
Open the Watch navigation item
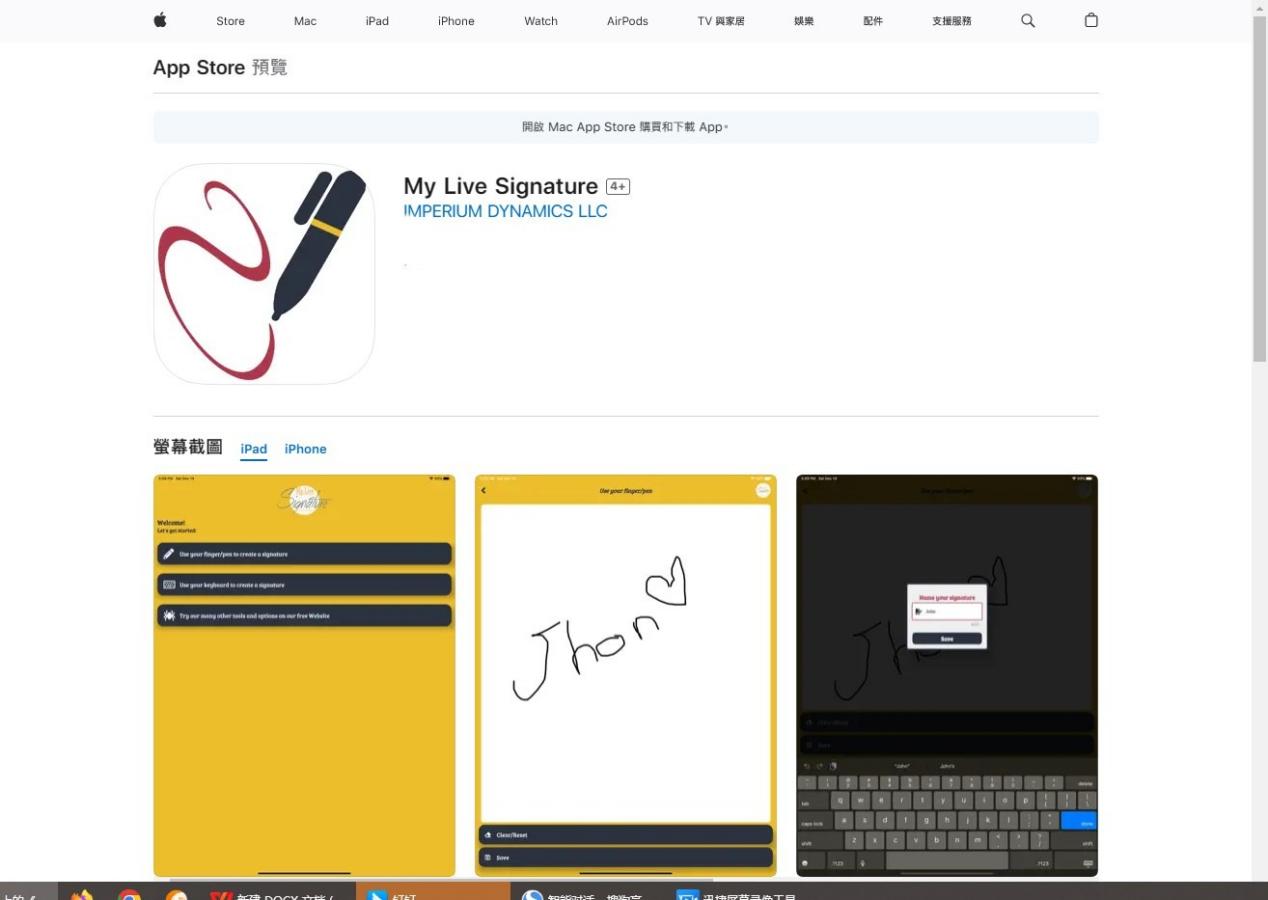pos(541,21)
